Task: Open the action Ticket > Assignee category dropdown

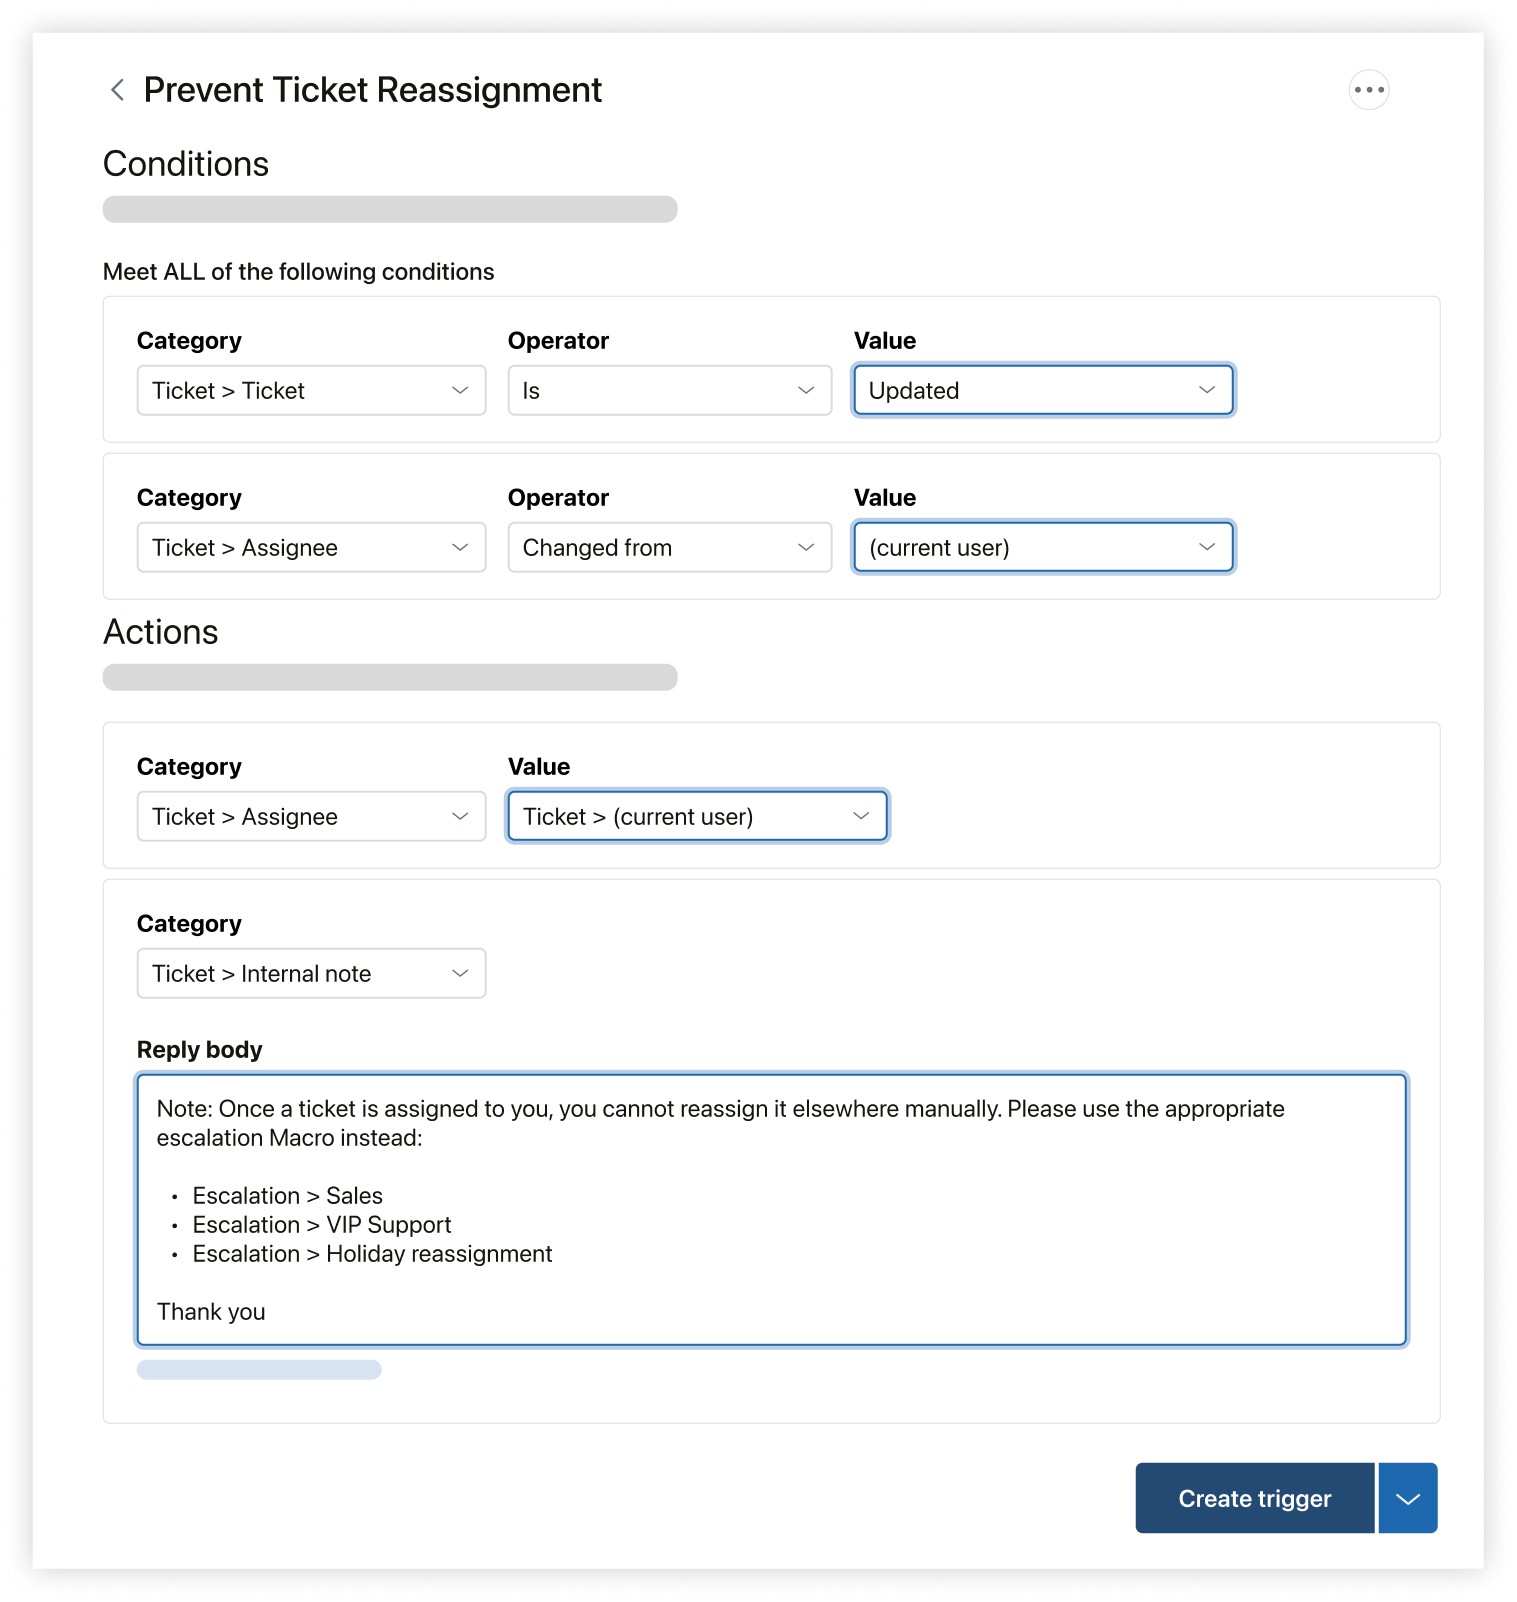Action: click(310, 817)
